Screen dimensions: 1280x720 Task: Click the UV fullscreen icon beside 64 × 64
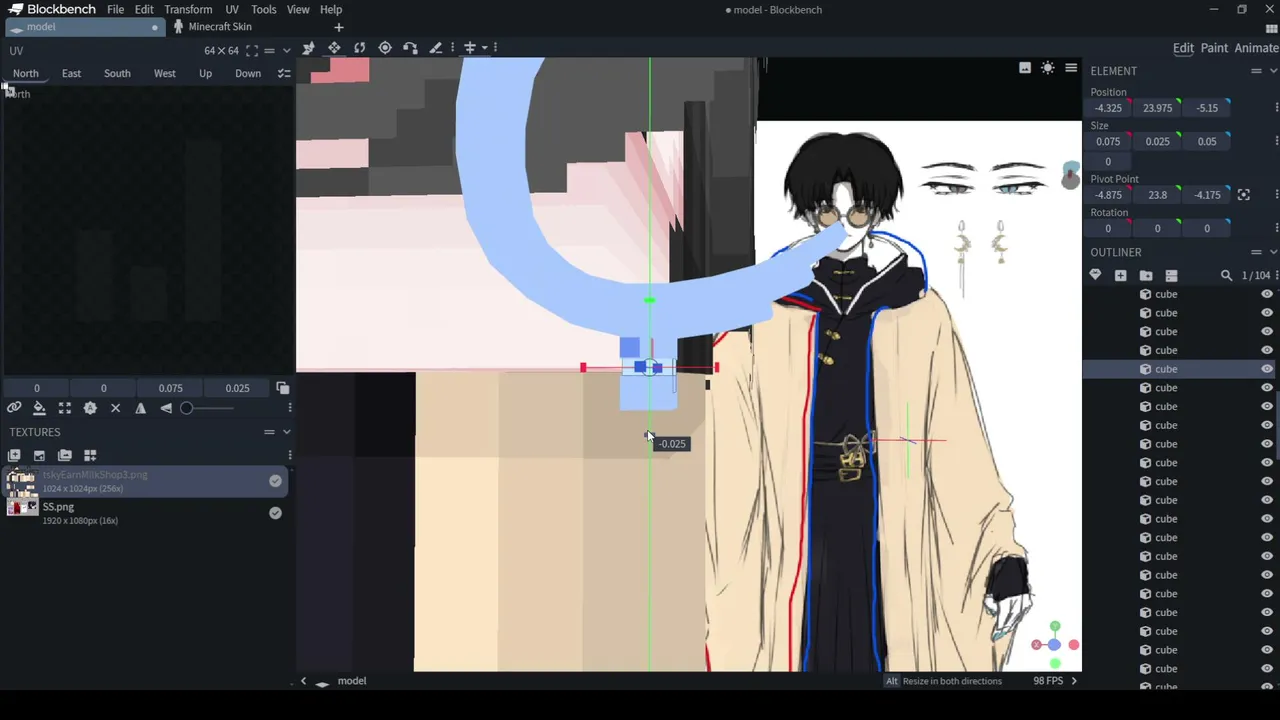(x=252, y=51)
